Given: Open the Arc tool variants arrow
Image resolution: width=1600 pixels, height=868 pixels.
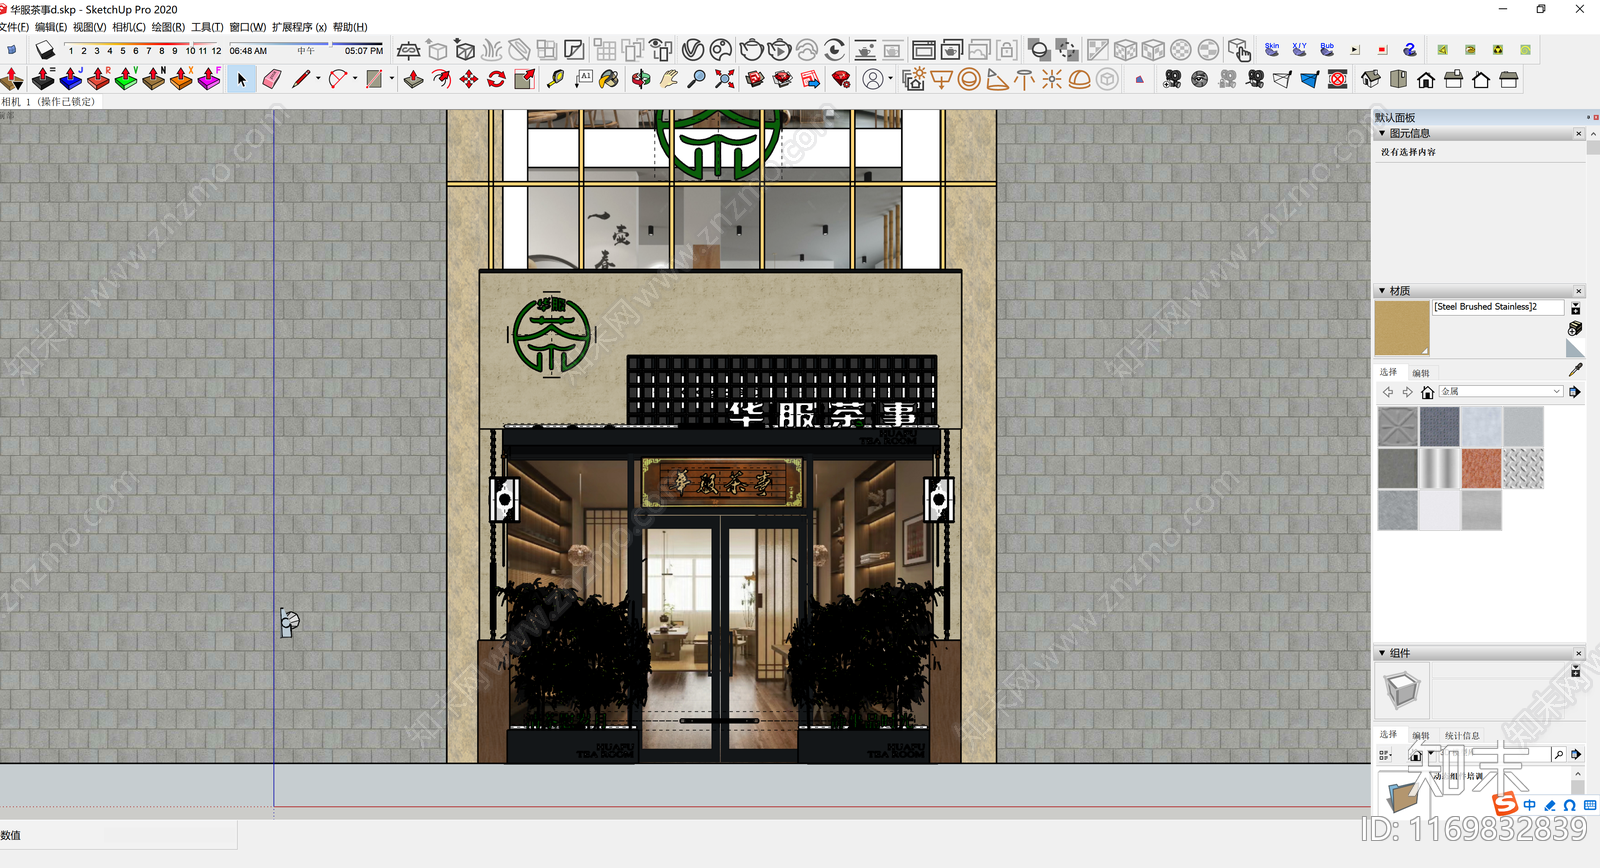Looking at the screenshot, I should pyautogui.click(x=355, y=79).
